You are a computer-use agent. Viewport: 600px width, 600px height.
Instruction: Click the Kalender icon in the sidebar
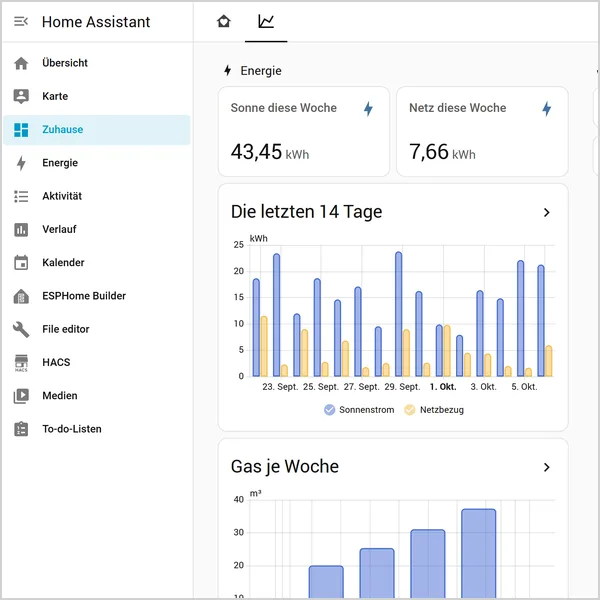tap(21, 263)
